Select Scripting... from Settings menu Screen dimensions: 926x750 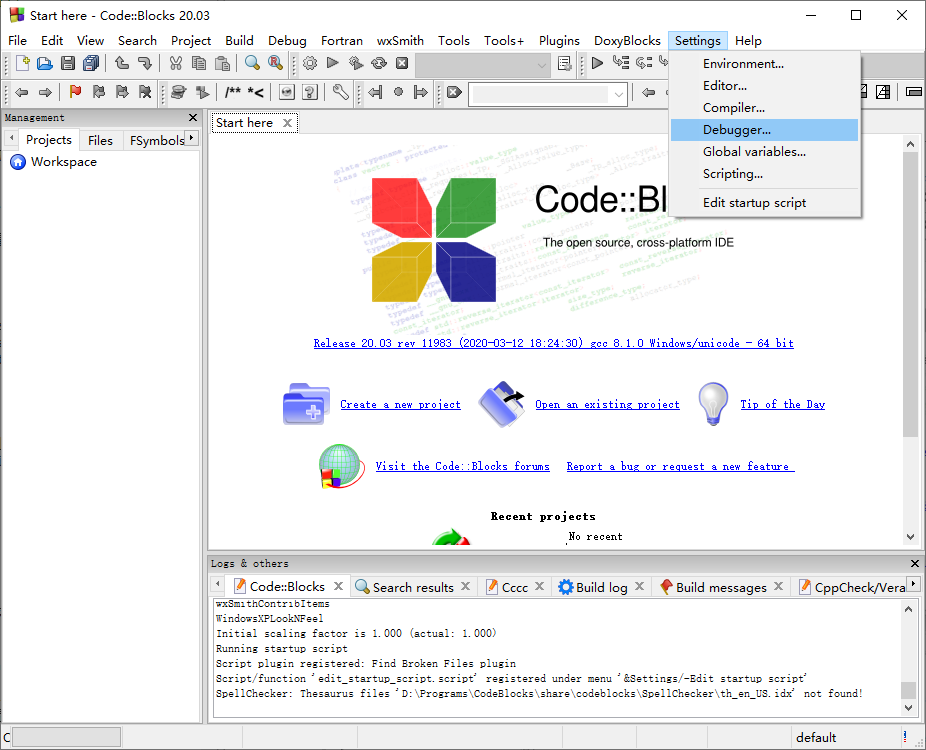(764, 174)
